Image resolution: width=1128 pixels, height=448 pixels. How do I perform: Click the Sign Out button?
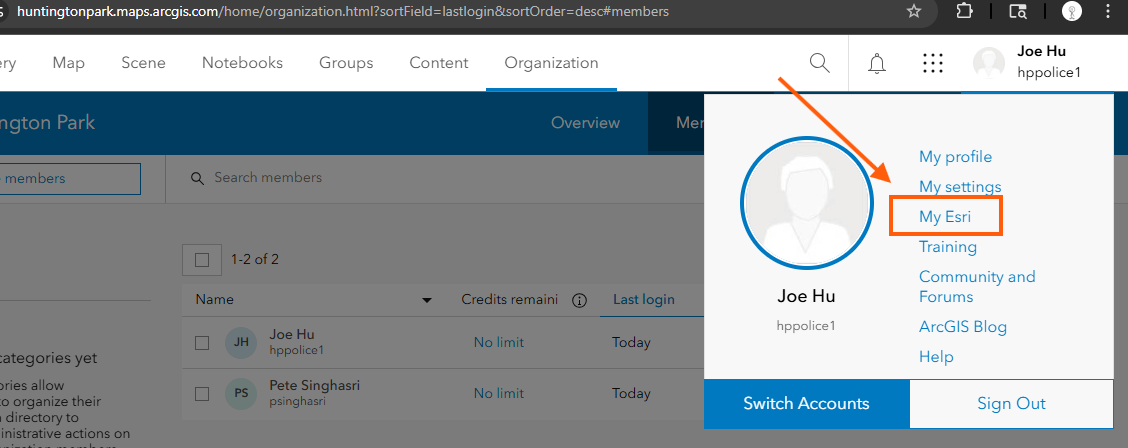coord(1011,404)
